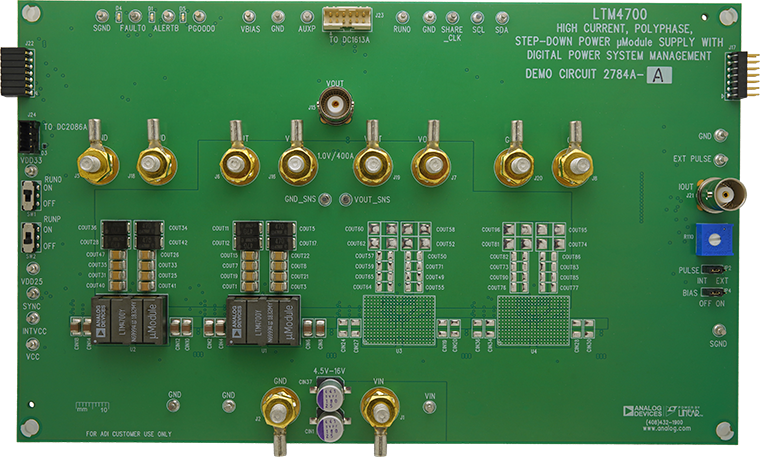This screenshot has height=457, width=760.
Task: Select the empty U3 module footprint
Action: point(399,320)
